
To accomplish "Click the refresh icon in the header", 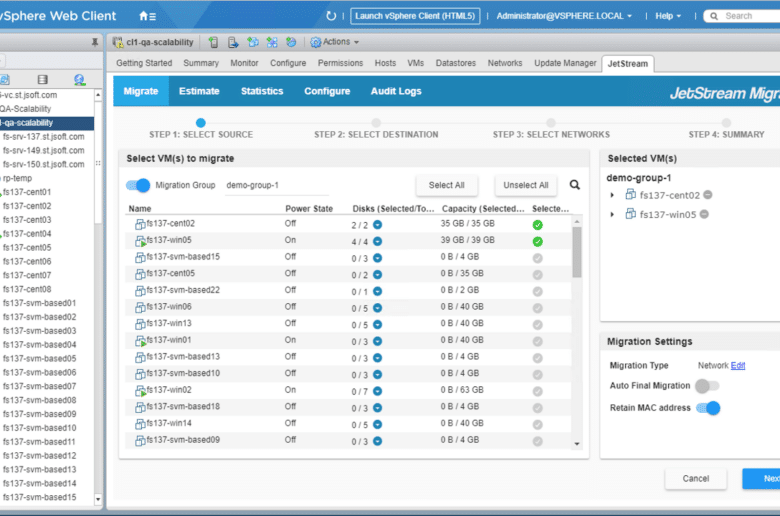I will point(331,16).
